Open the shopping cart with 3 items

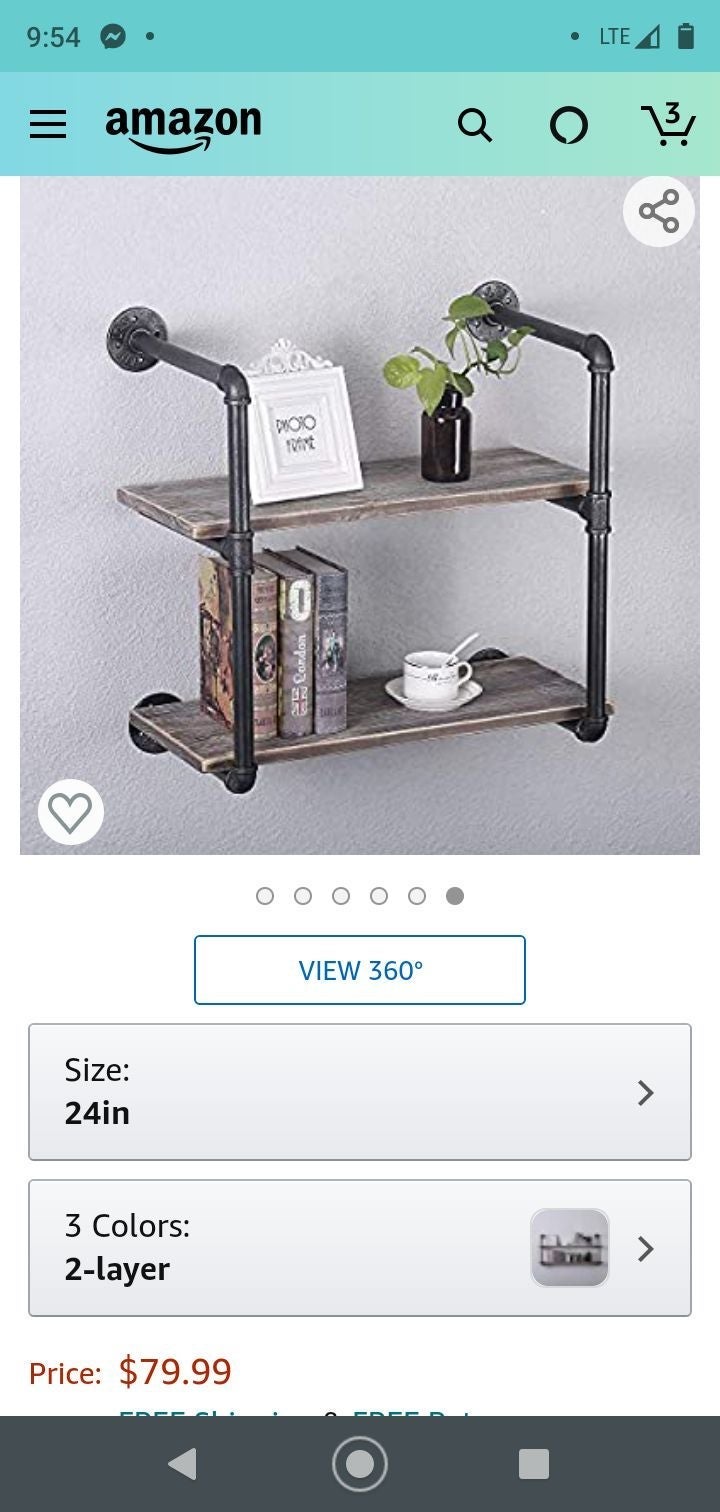(667, 123)
